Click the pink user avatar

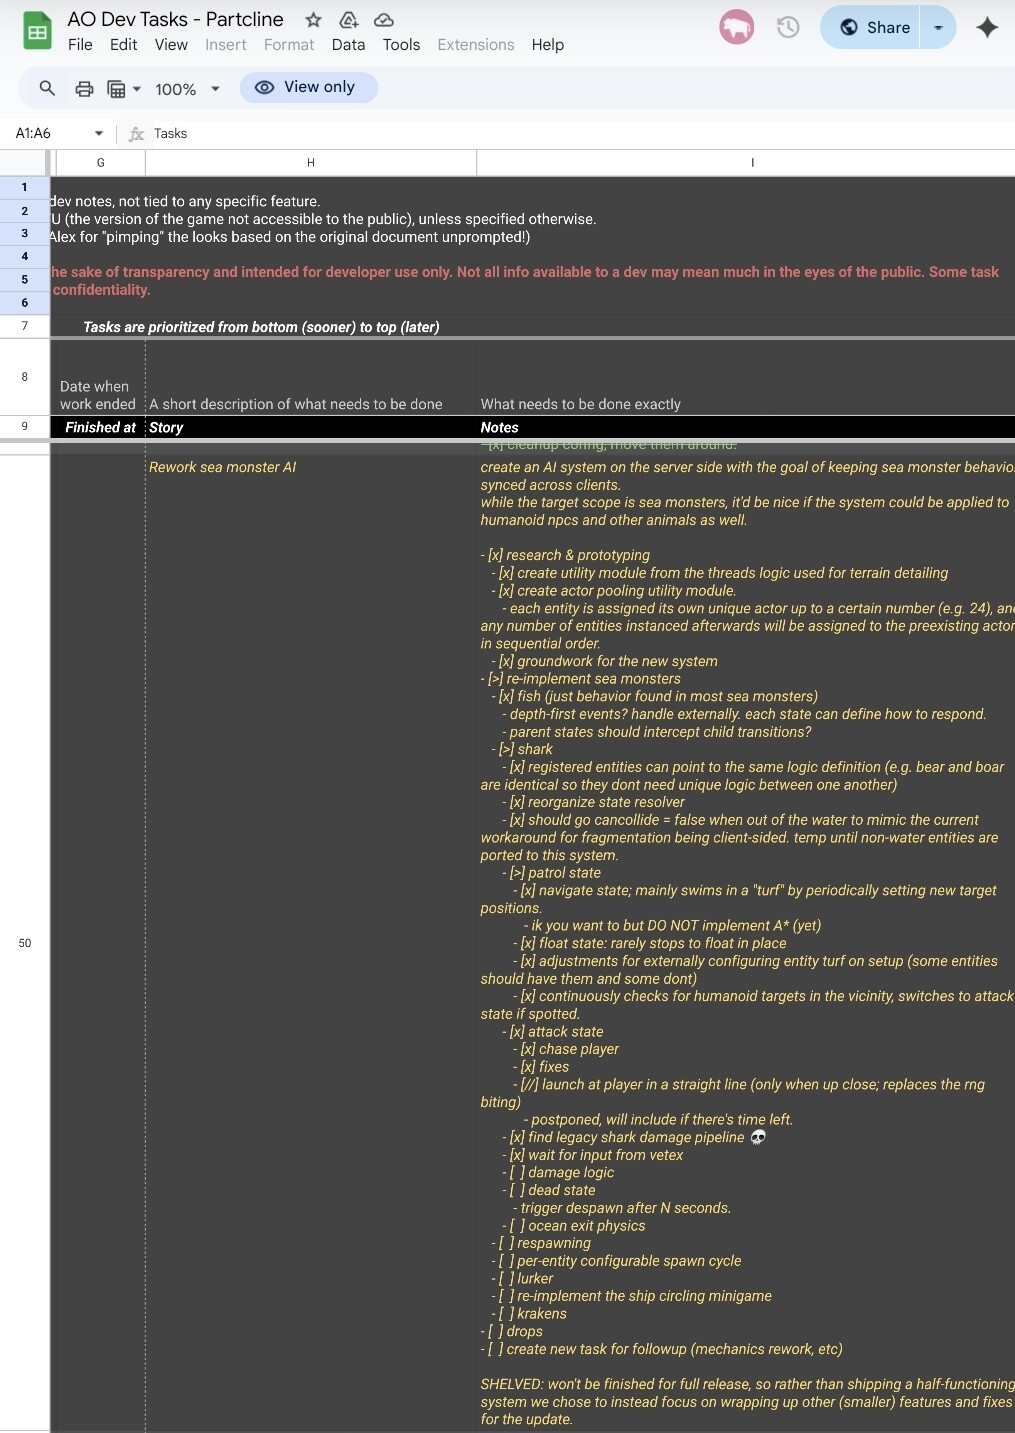pos(736,28)
